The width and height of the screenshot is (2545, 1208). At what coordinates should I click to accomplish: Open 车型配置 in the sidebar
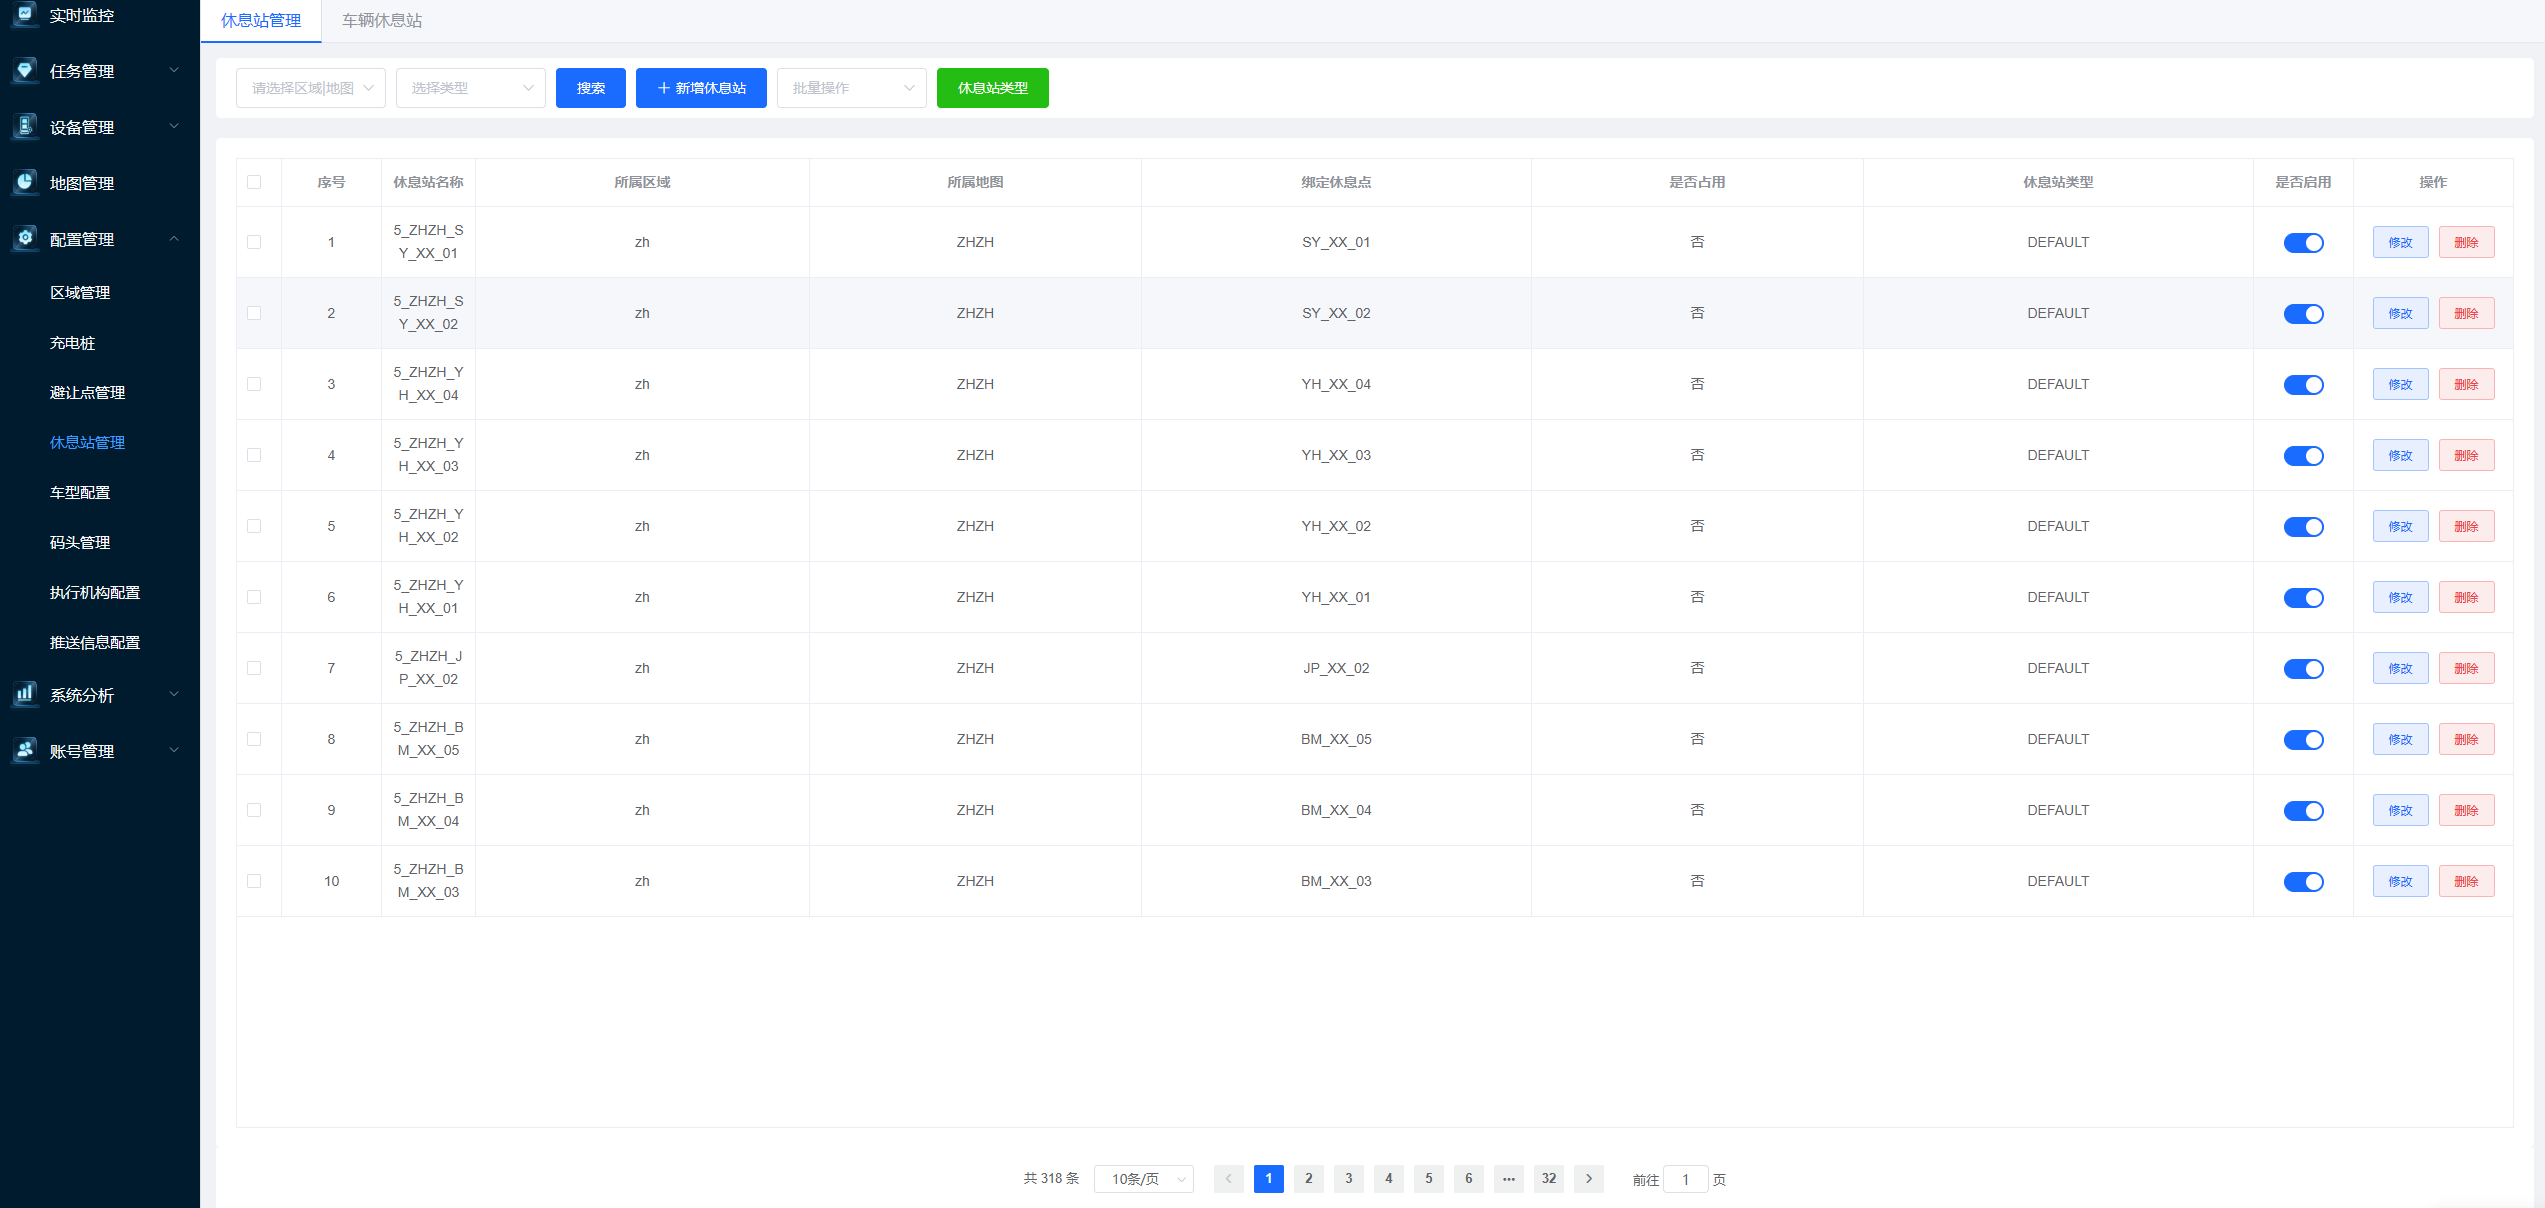[x=80, y=493]
